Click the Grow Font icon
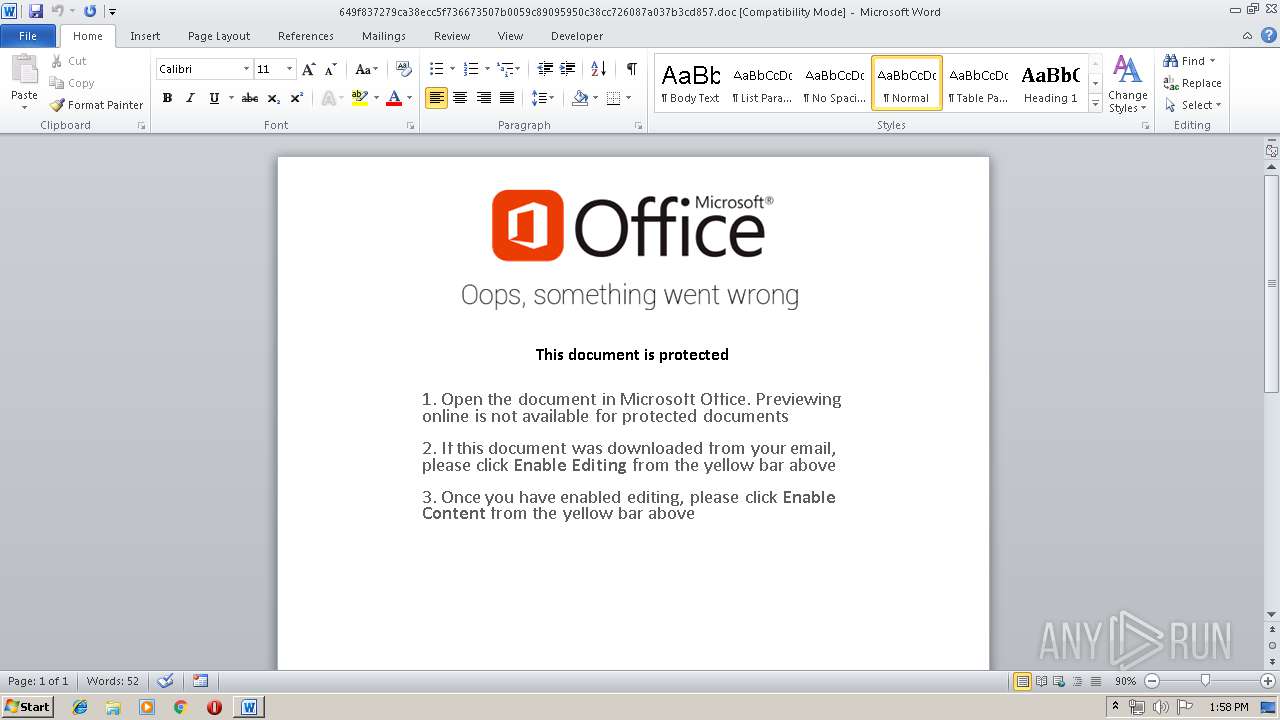 click(x=309, y=69)
